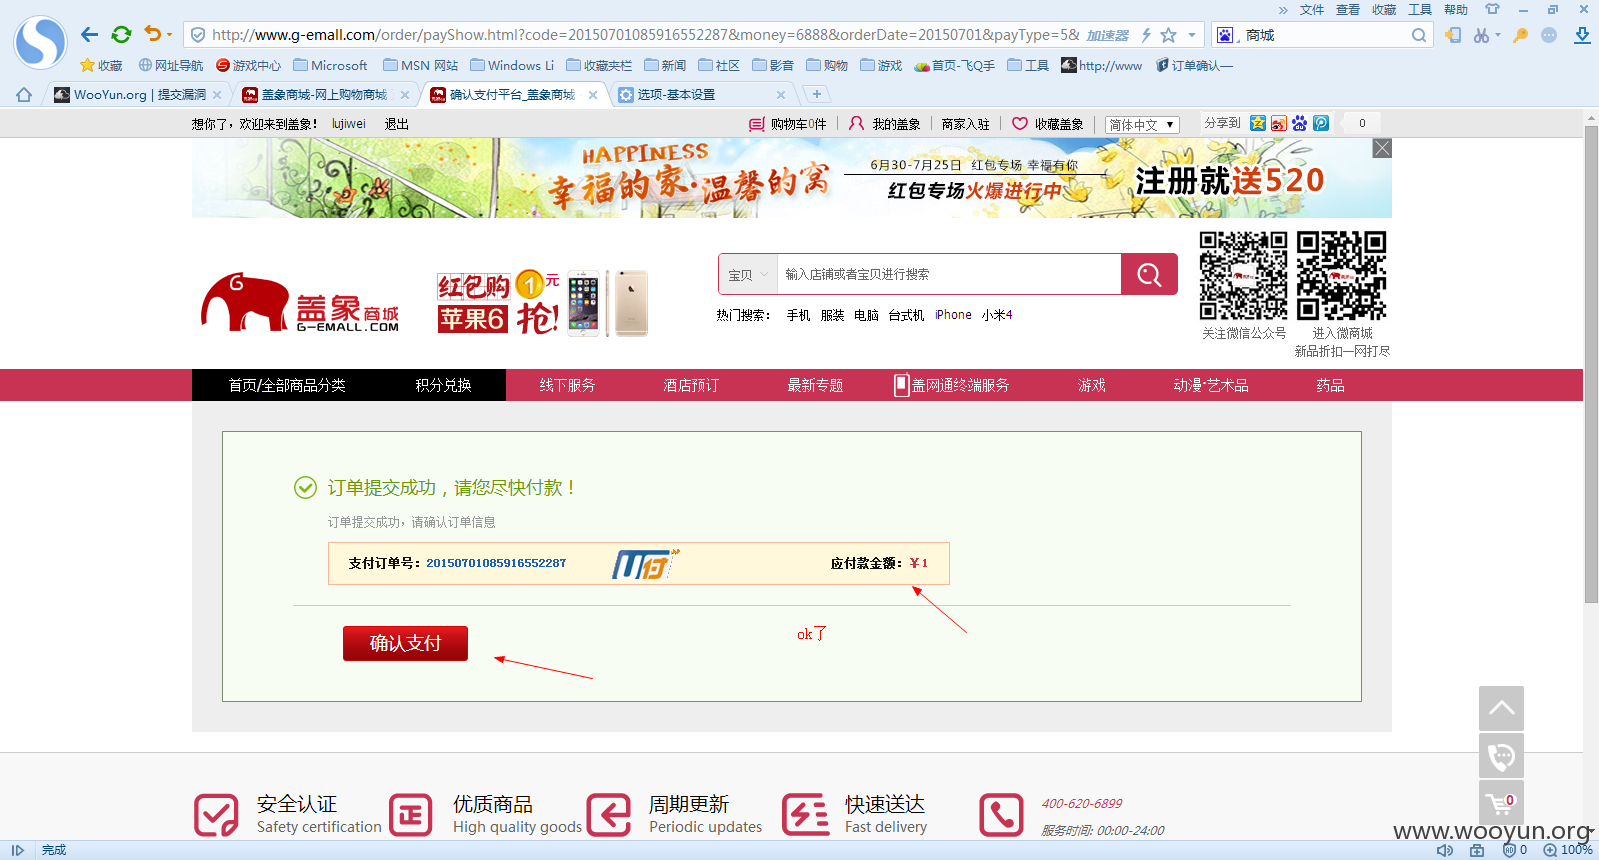Open the address bar history dropdown arrow
This screenshot has height=860, width=1599.
(1191, 35)
